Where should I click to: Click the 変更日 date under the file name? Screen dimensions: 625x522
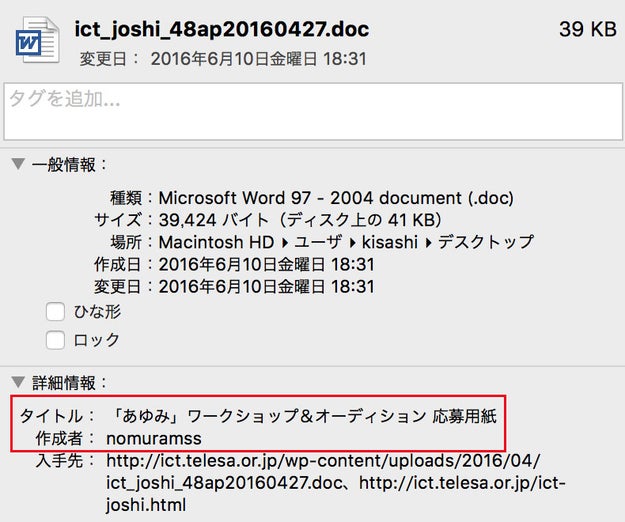click(x=258, y=59)
